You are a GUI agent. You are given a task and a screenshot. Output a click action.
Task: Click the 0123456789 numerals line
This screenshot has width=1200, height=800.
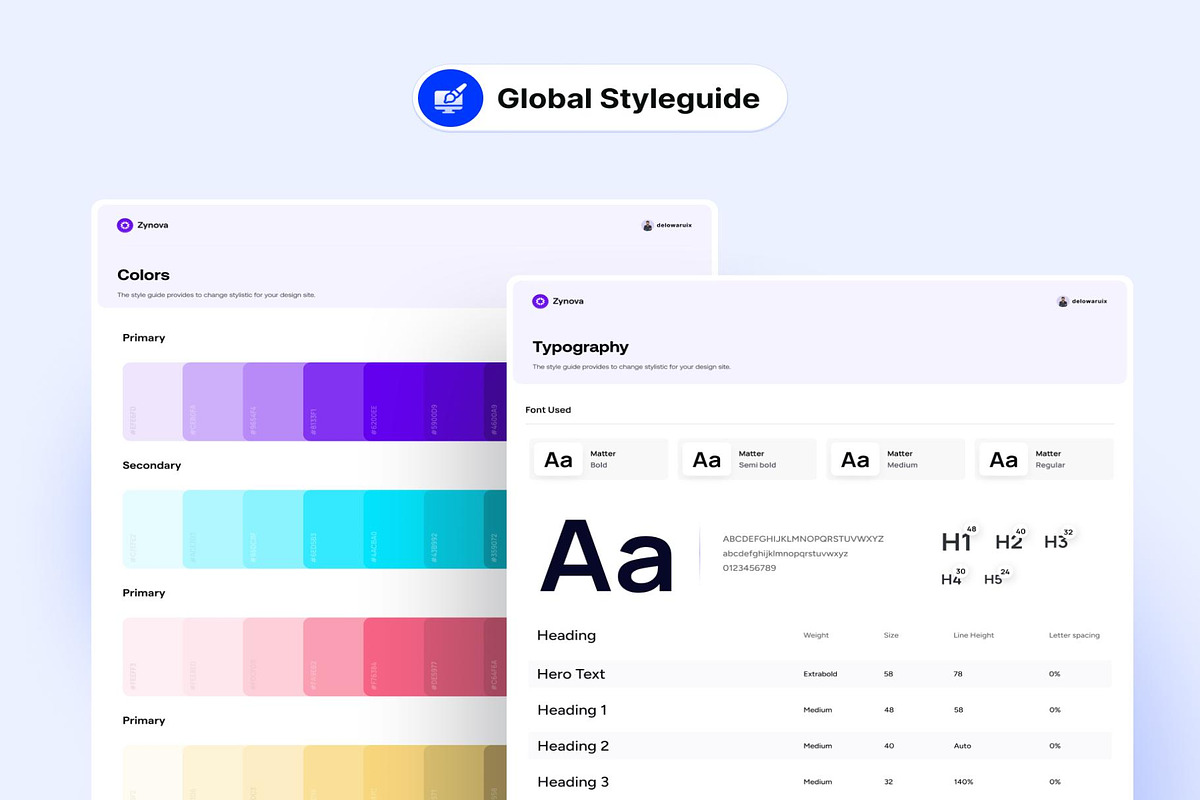pyautogui.click(x=749, y=568)
